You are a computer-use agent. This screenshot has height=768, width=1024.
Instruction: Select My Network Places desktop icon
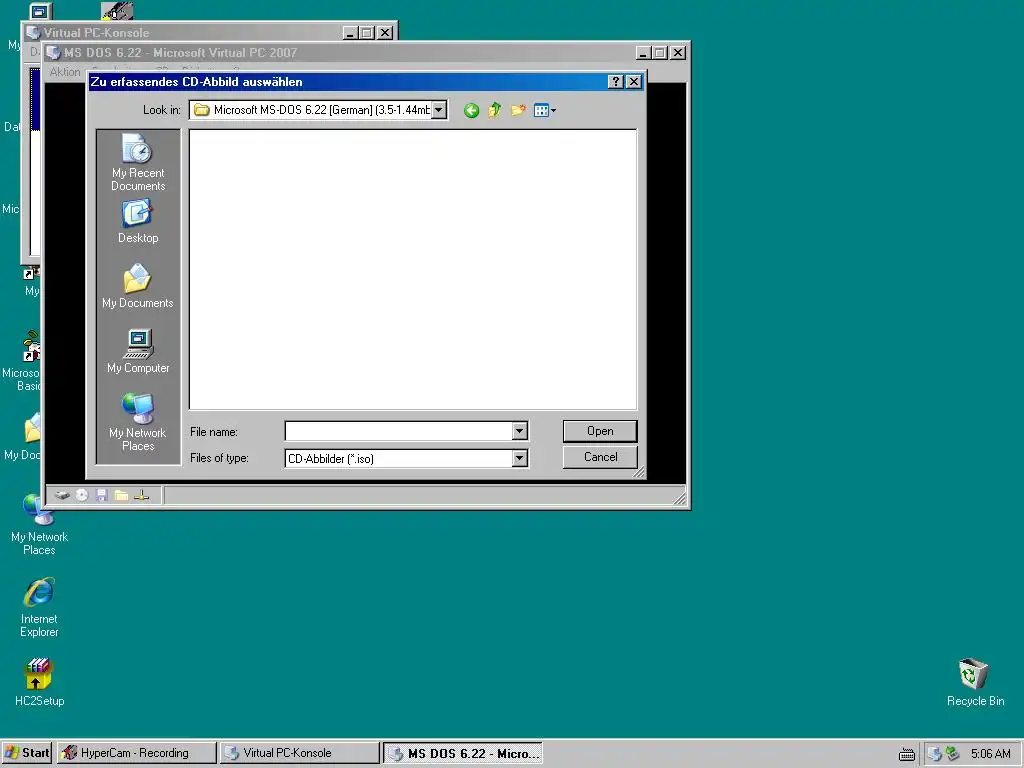39,525
